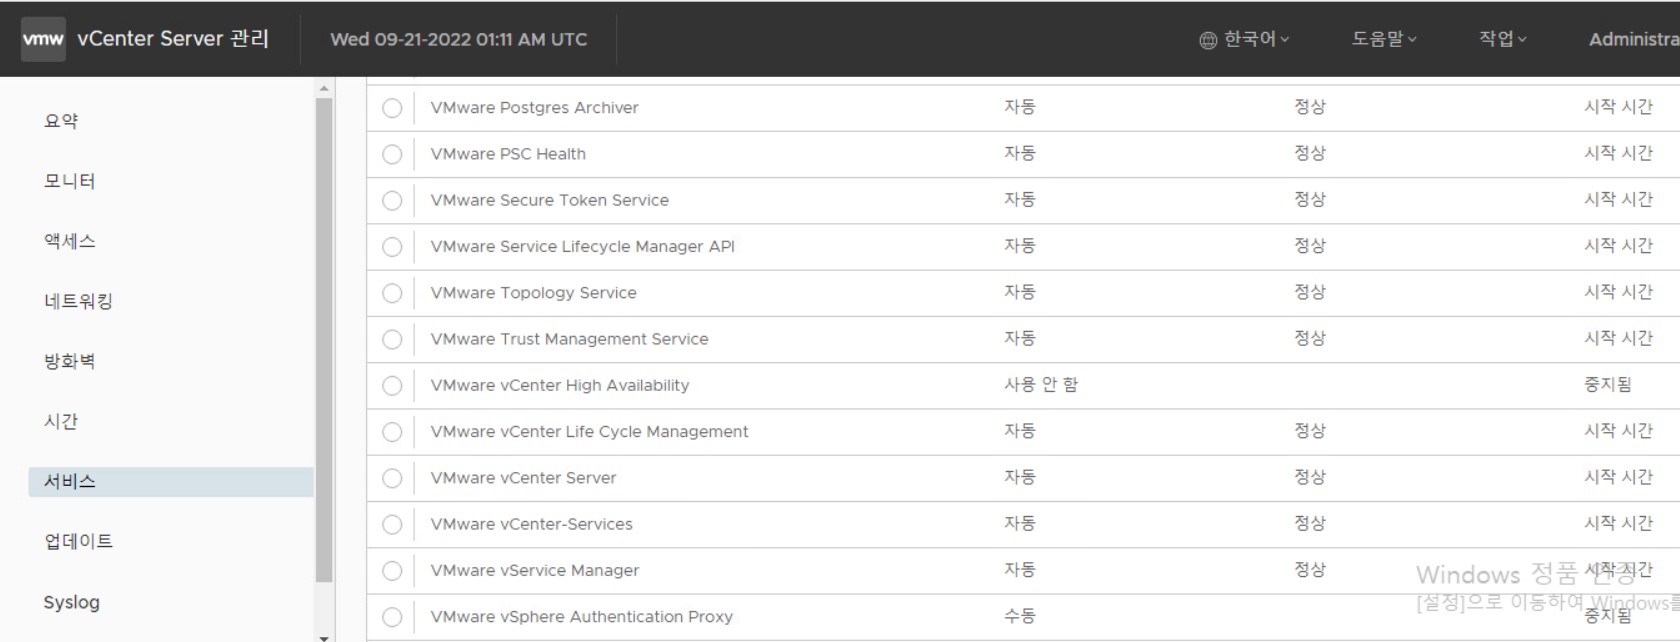Click the VMware Secure Token Service name
The image size is (1680, 642).
point(549,200)
